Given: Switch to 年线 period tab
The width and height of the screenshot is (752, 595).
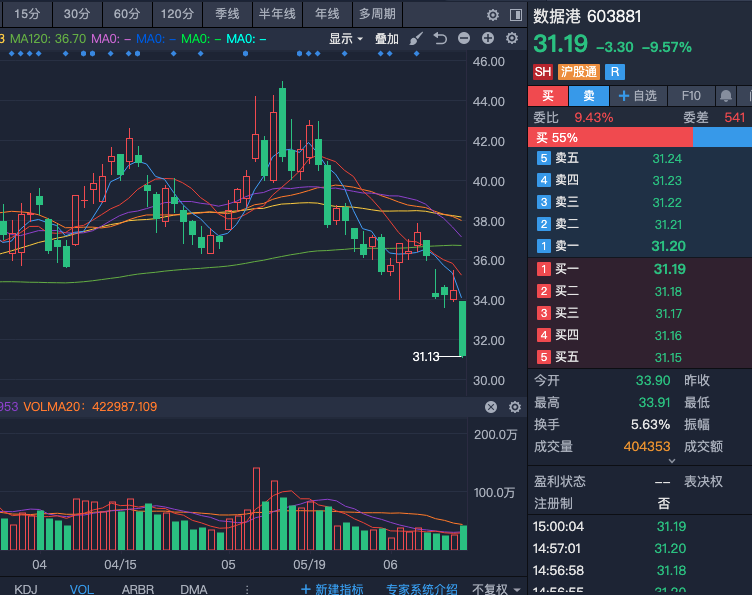Looking at the screenshot, I should click(327, 14).
